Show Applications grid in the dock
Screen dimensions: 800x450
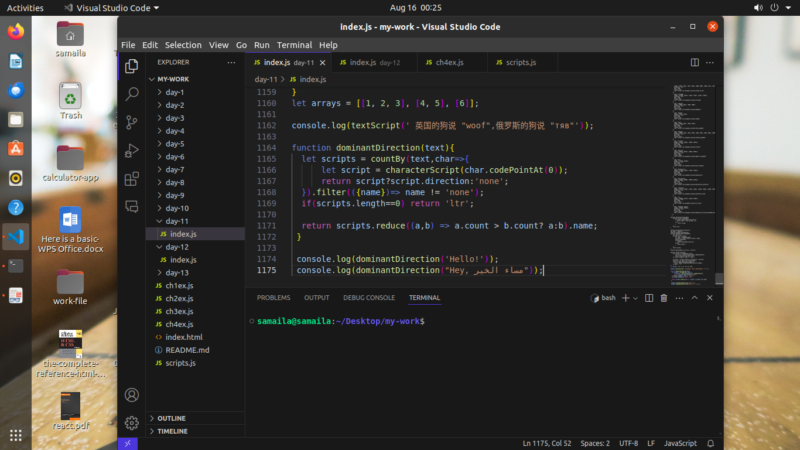pyautogui.click(x=16, y=435)
